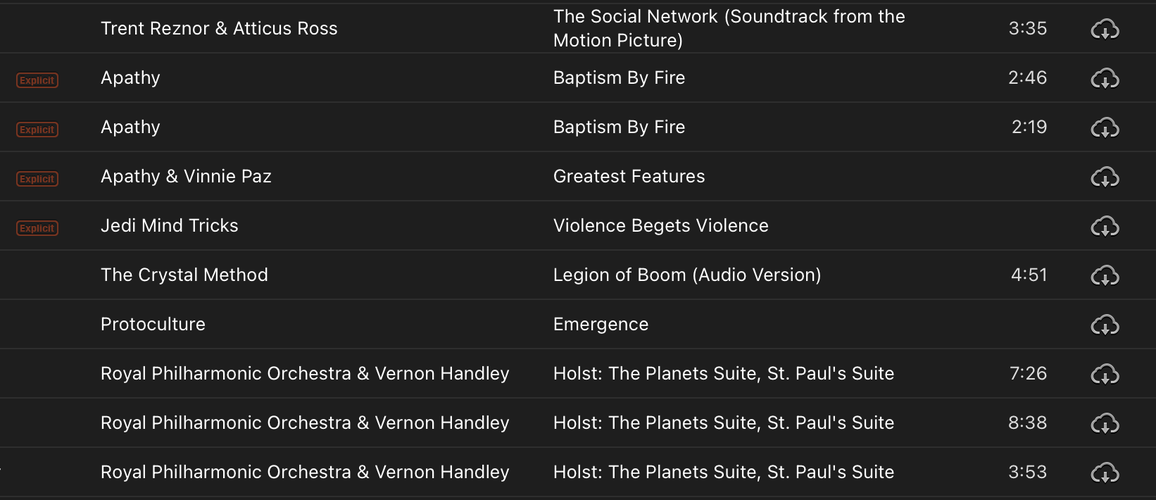
Task: Open the Violence Begets Violence album
Action: 661,226
